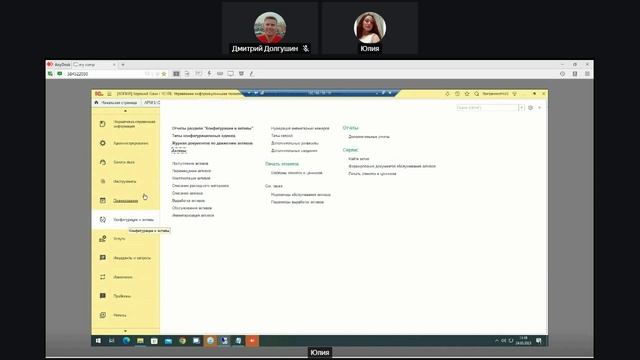Switch to the start page tab

click(x=117, y=102)
